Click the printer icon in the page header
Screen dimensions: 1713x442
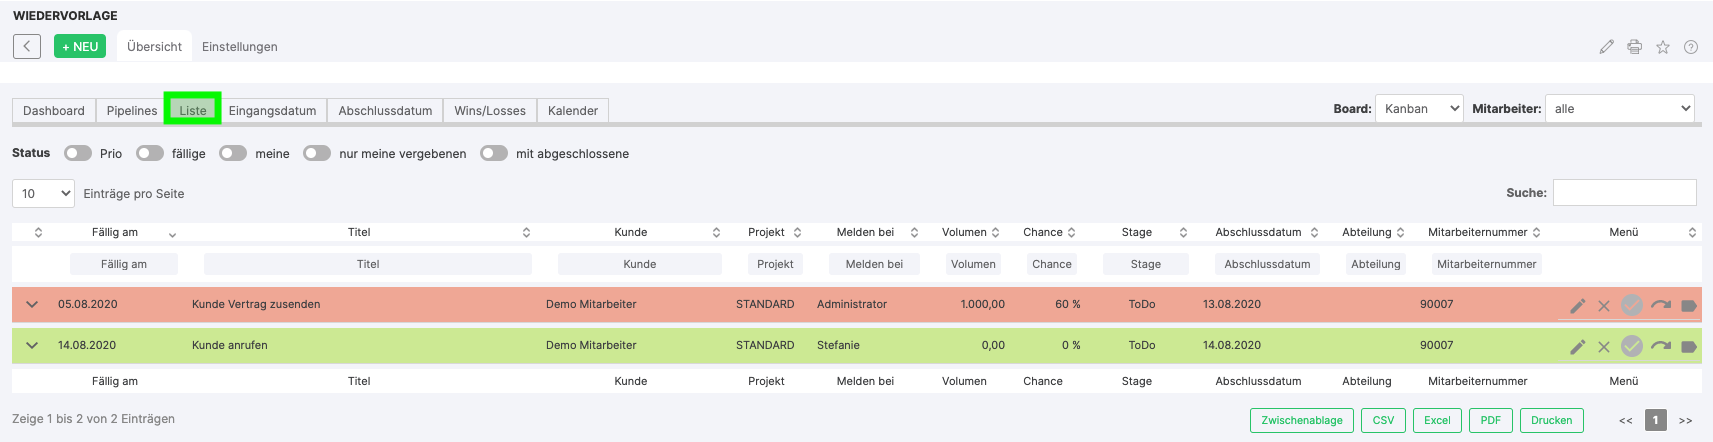pyautogui.click(x=1634, y=47)
